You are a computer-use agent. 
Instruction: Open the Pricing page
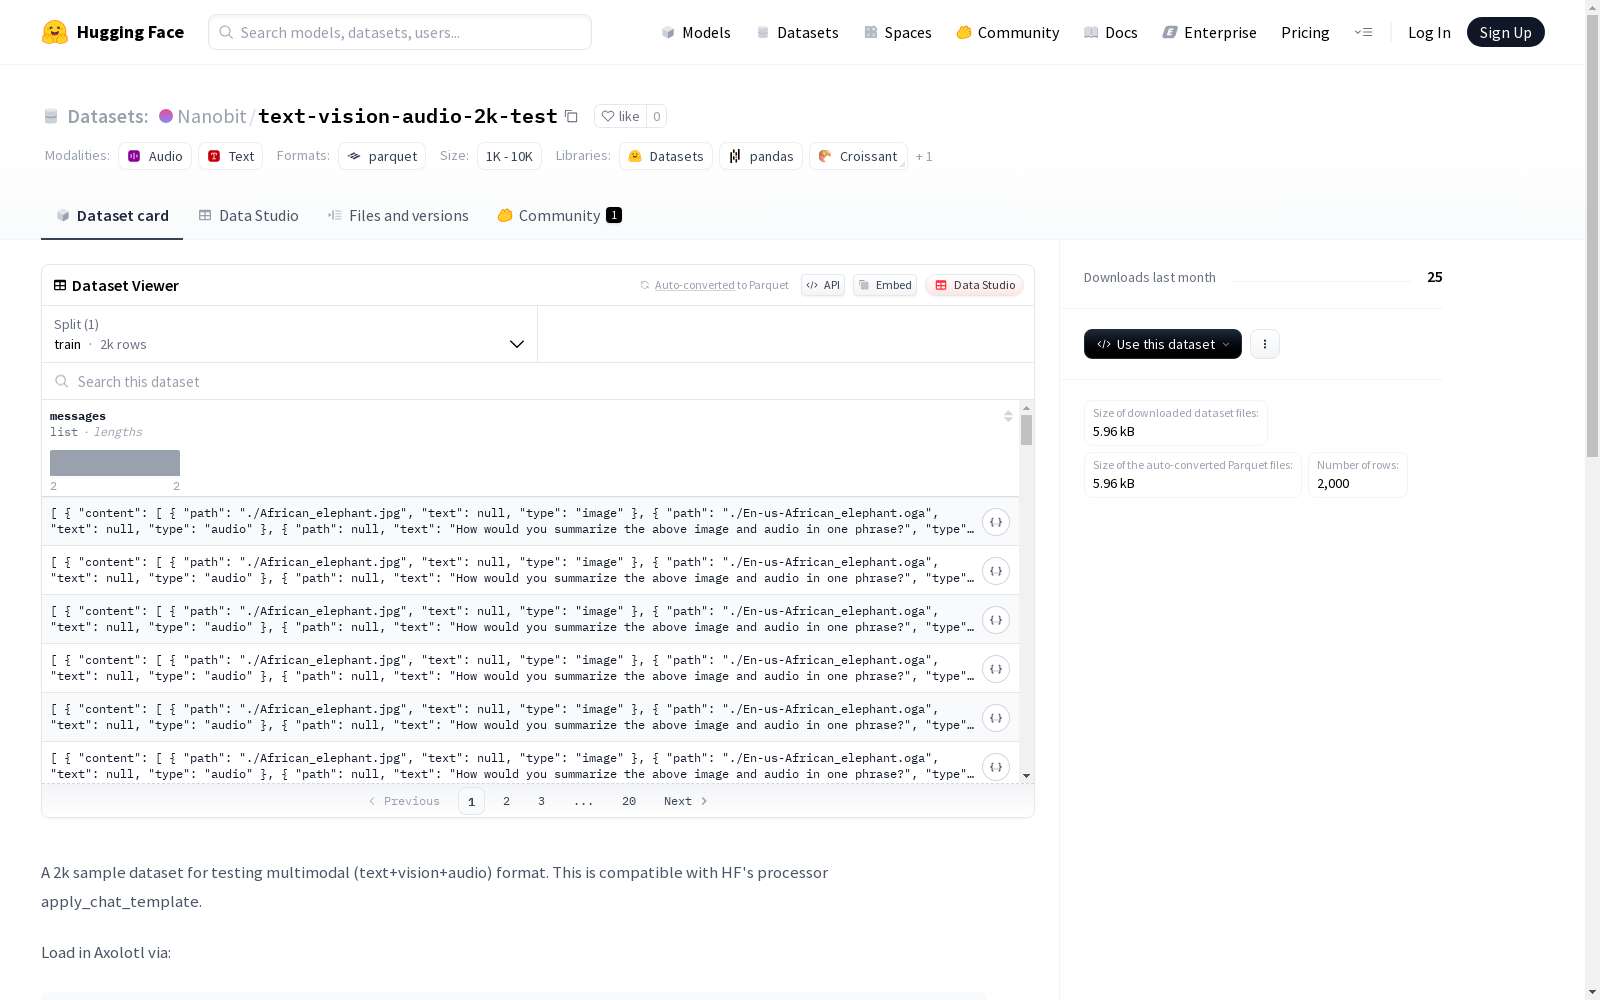(1305, 32)
